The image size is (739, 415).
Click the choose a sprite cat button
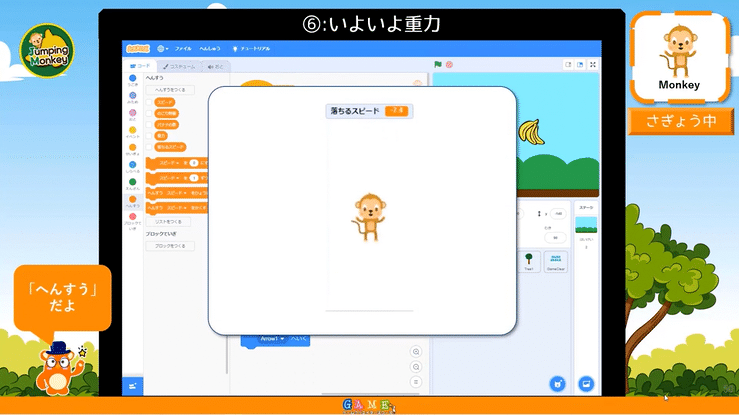point(558,384)
